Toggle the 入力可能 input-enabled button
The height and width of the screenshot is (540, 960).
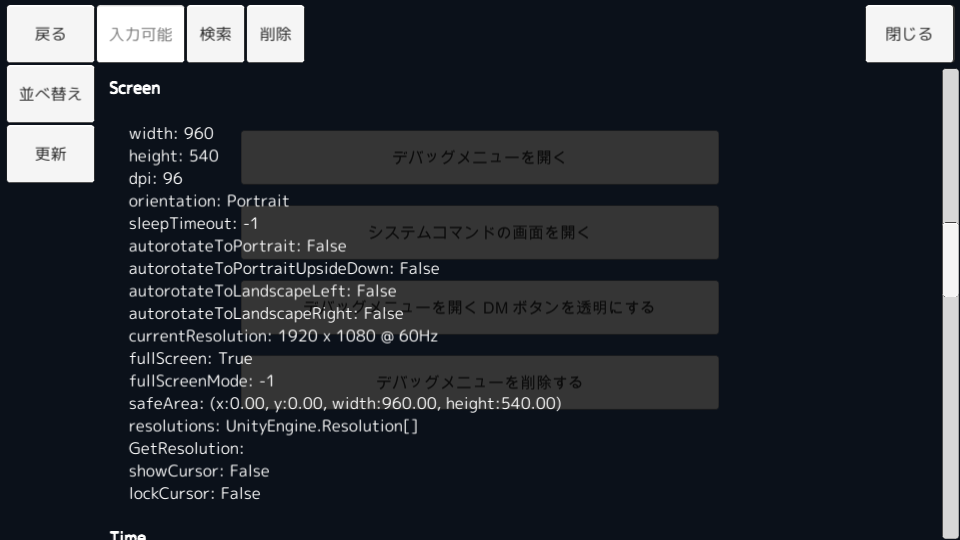(140, 34)
